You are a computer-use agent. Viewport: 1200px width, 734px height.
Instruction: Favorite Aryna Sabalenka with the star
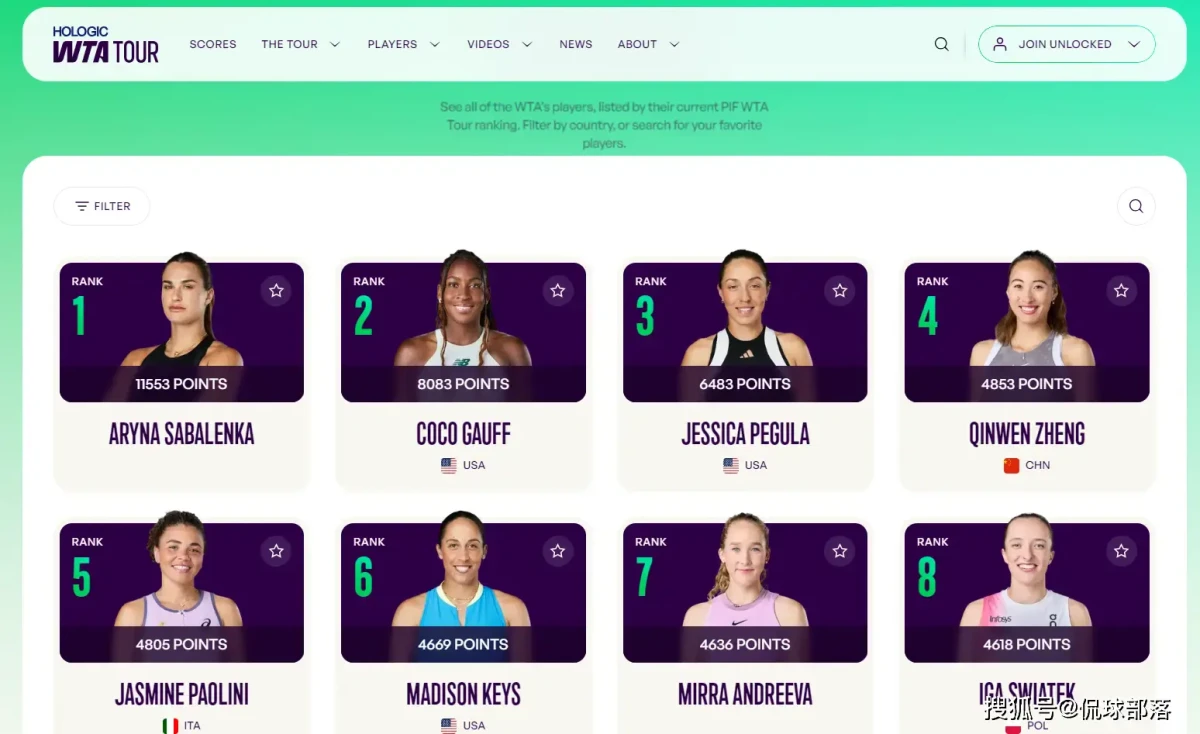coord(276,290)
